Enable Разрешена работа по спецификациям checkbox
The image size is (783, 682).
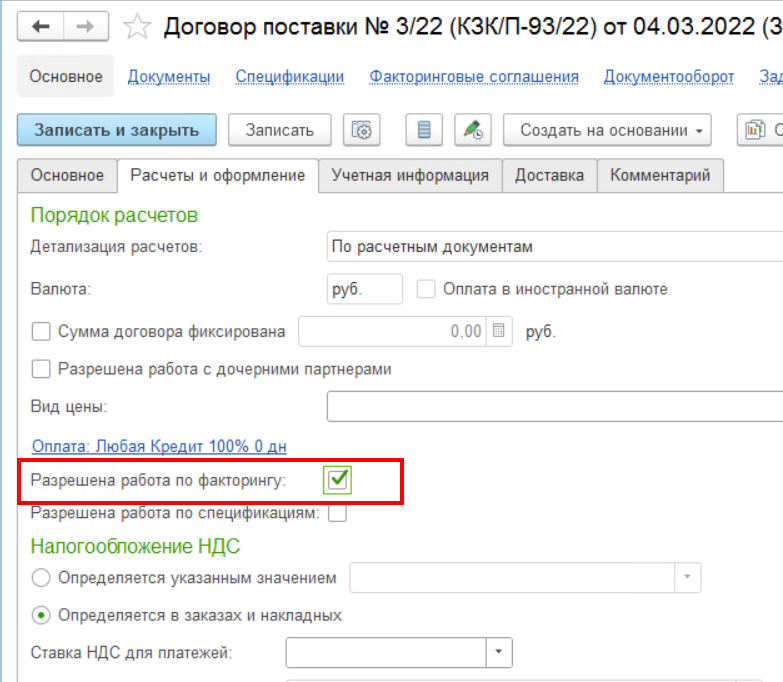(x=338, y=513)
